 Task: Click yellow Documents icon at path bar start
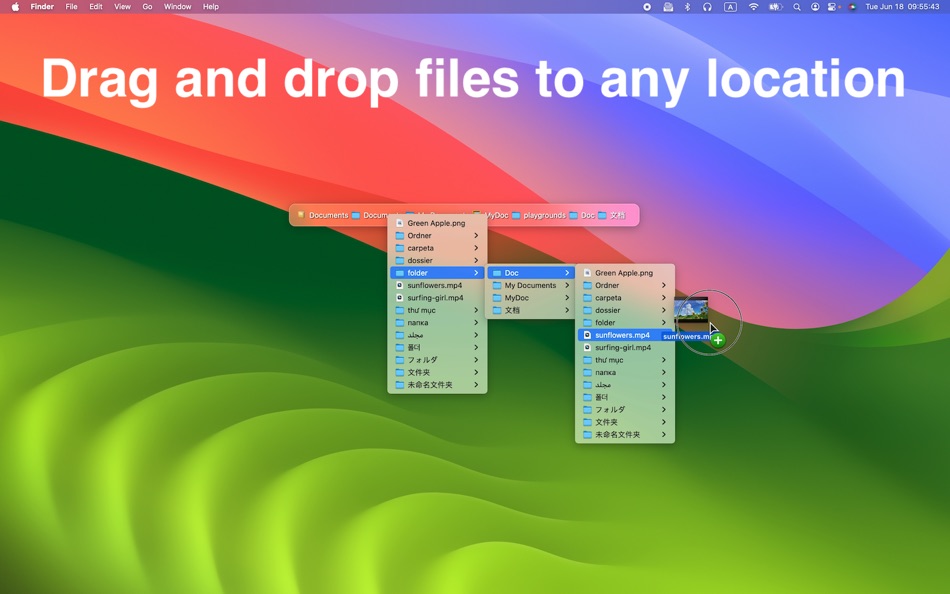301,215
